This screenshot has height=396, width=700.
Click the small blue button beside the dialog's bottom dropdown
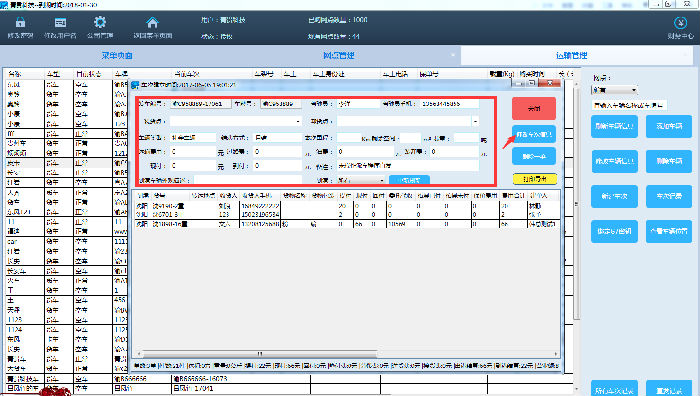point(409,180)
